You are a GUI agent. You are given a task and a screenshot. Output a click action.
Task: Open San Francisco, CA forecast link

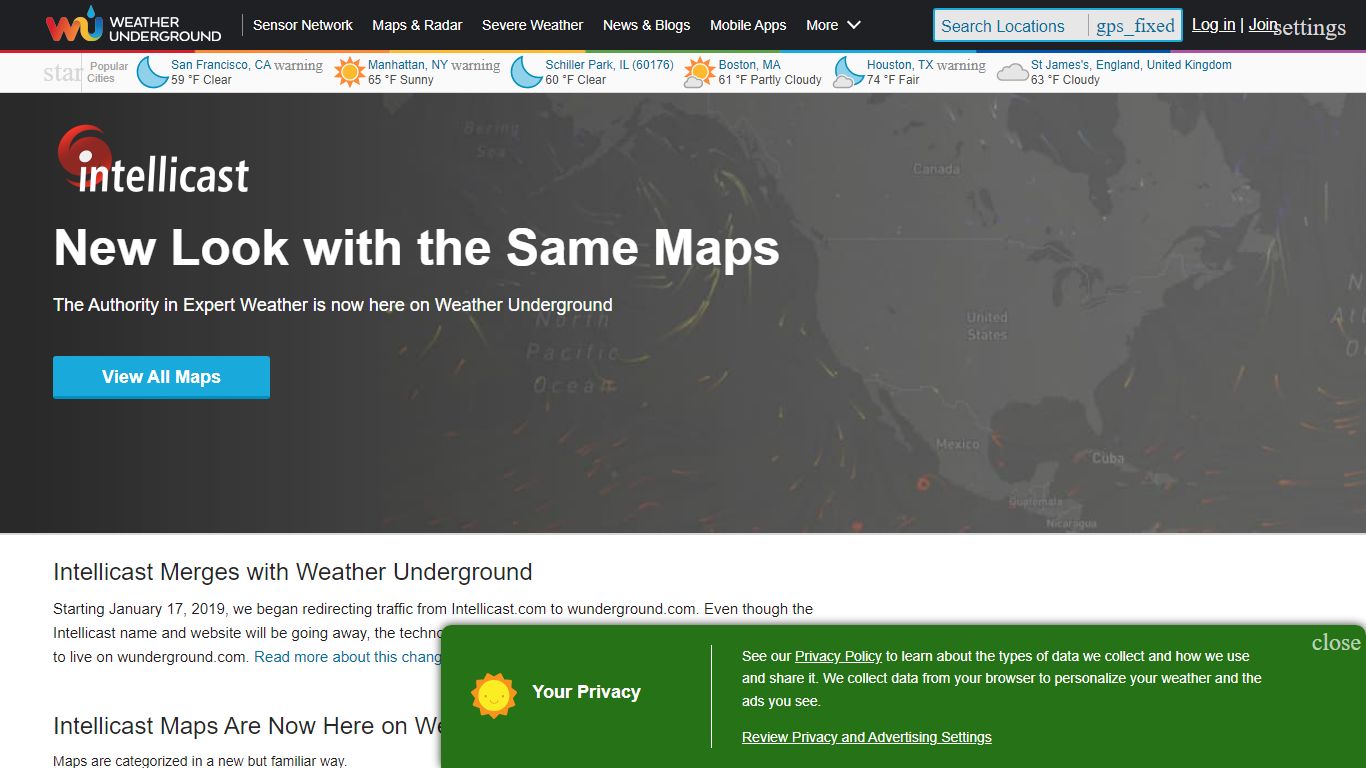[x=221, y=65]
